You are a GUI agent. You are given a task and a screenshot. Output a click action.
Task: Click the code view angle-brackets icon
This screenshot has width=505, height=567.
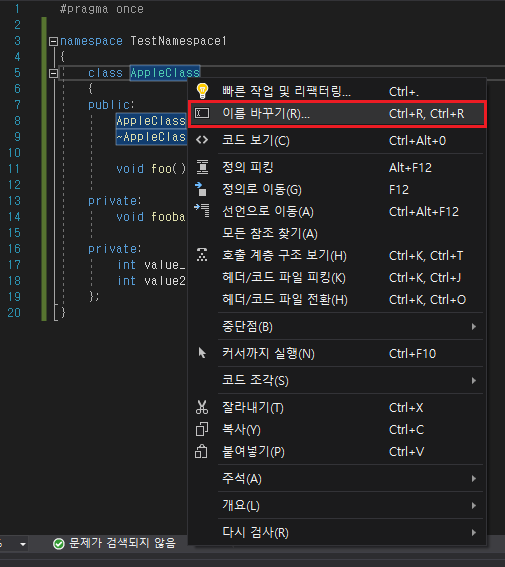[x=202, y=140]
